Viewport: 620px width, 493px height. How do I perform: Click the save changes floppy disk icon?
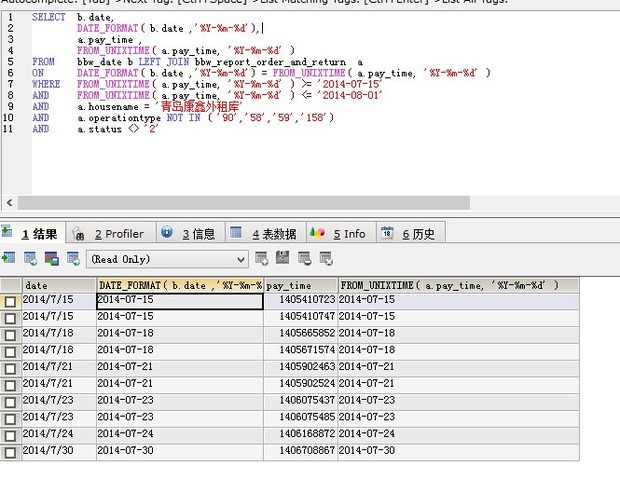(x=283, y=258)
